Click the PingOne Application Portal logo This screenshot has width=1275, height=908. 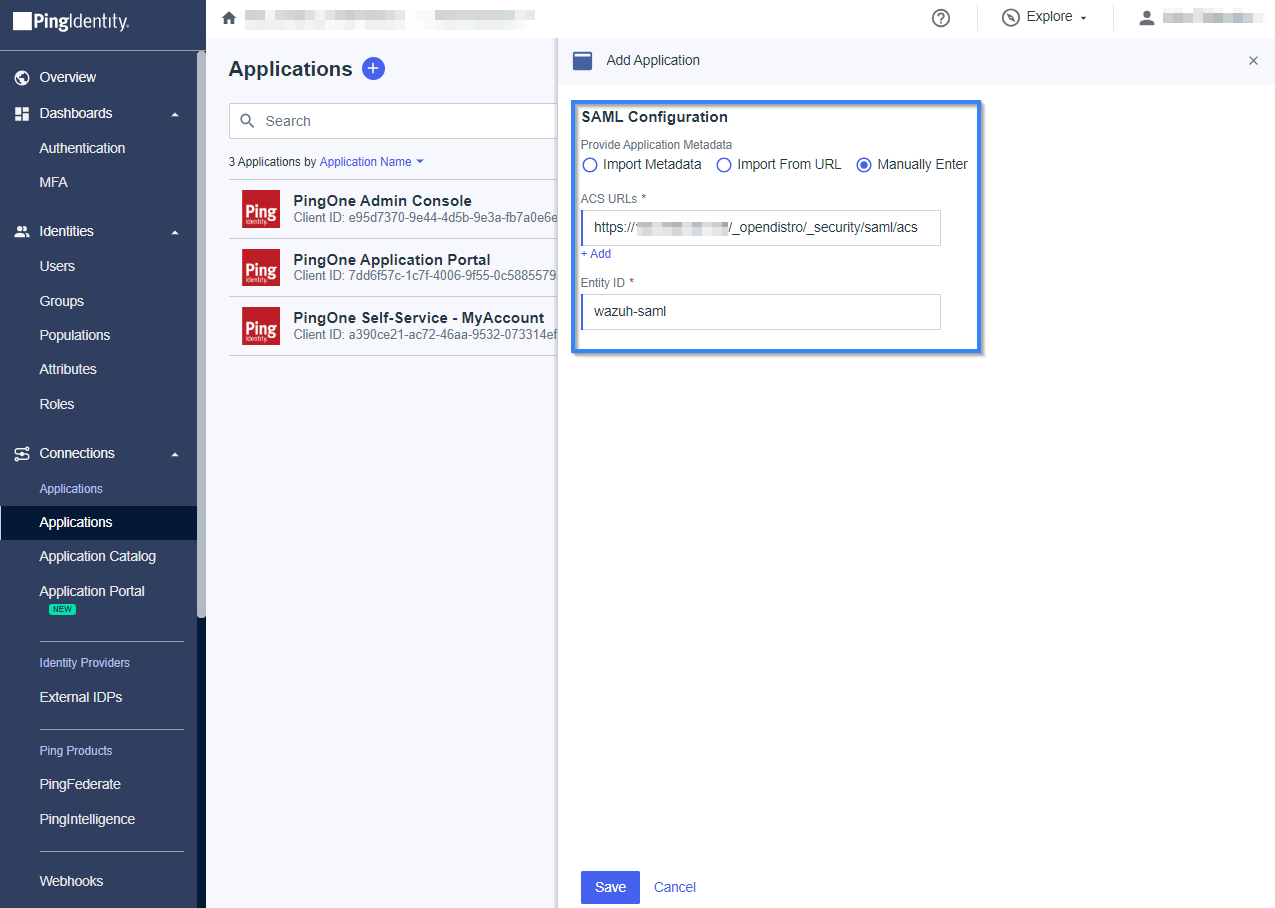tap(261, 268)
